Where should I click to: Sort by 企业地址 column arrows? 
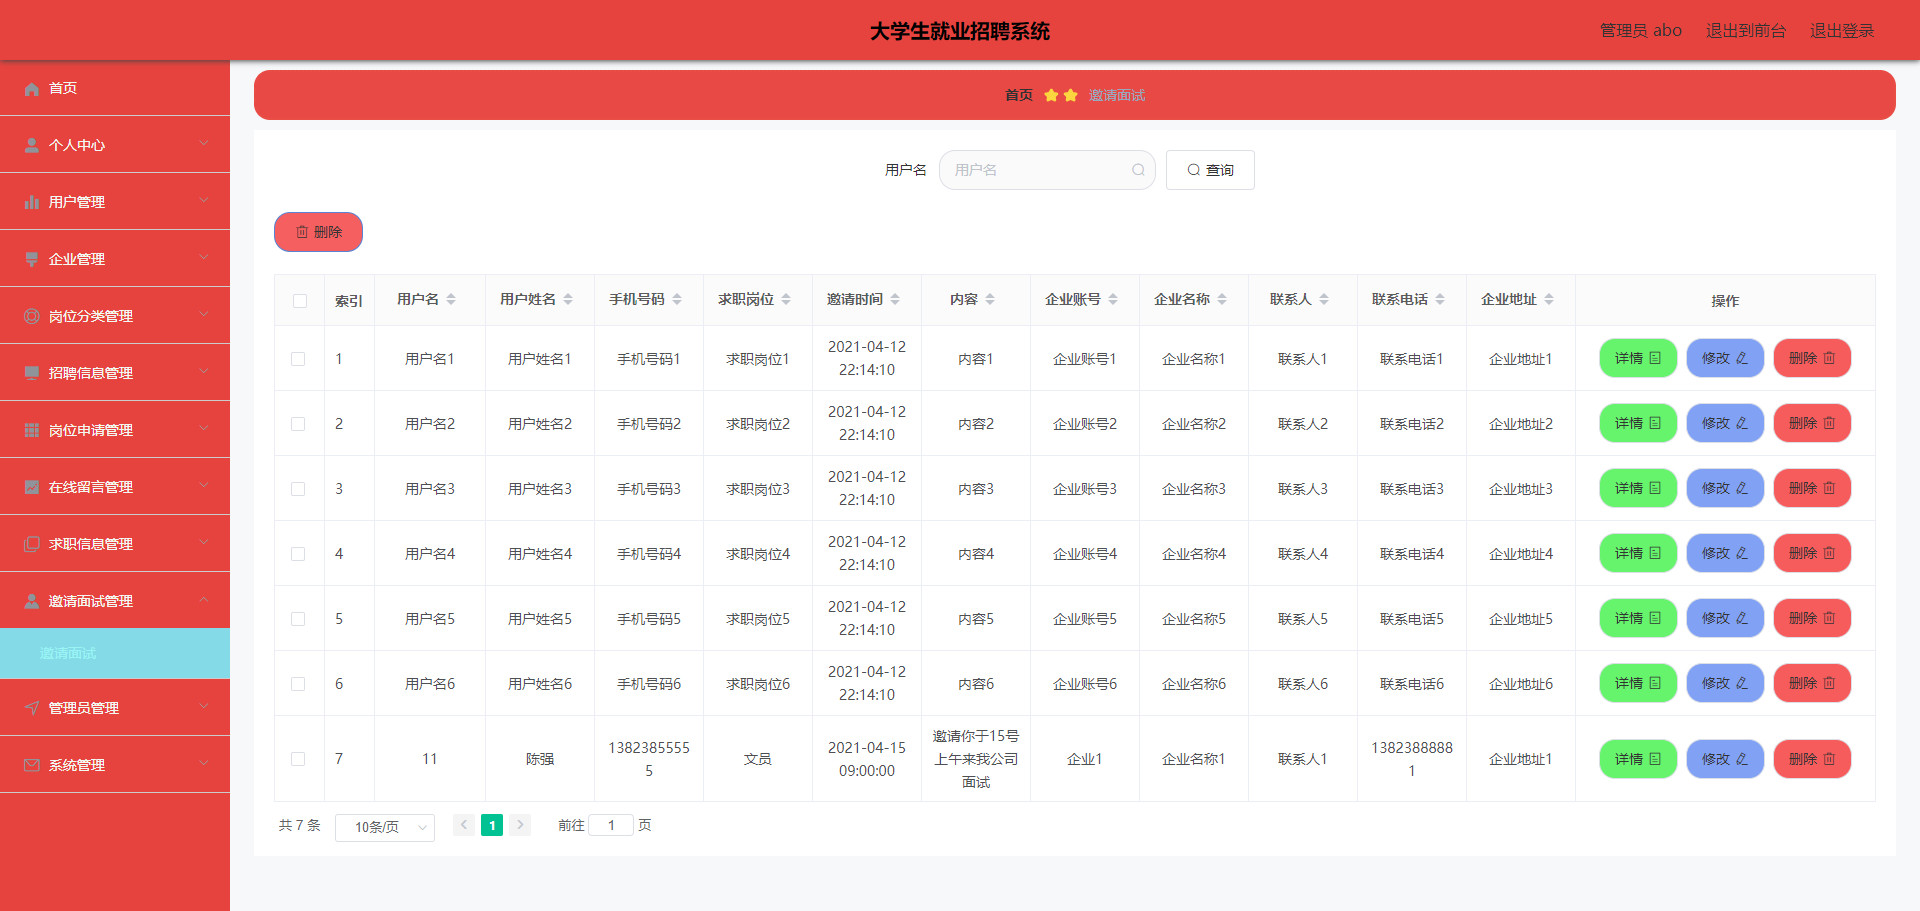(1549, 299)
